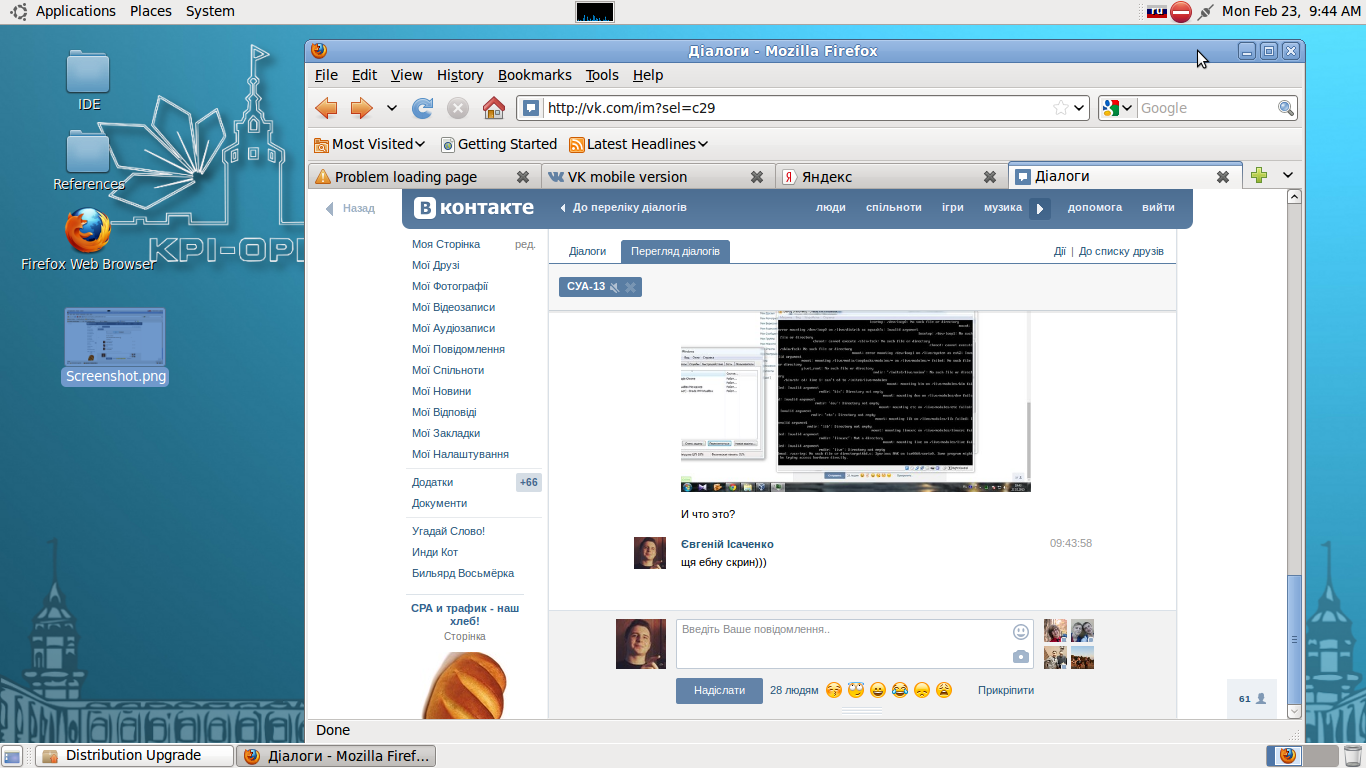
Task: Insert the sad face emoji
Action: (922, 690)
